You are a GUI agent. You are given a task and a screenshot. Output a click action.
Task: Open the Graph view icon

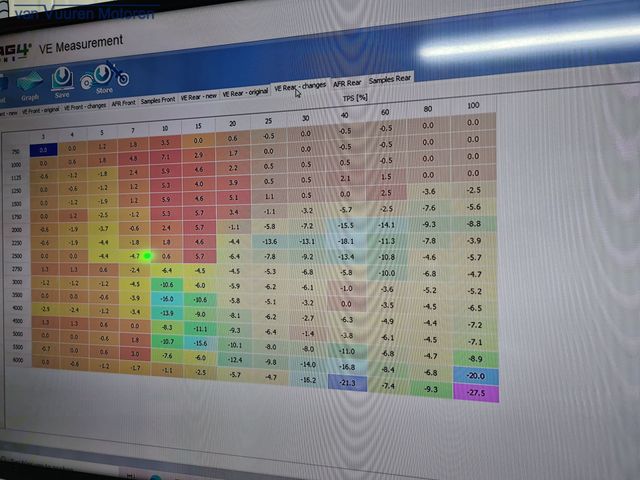[x=29, y=87]
